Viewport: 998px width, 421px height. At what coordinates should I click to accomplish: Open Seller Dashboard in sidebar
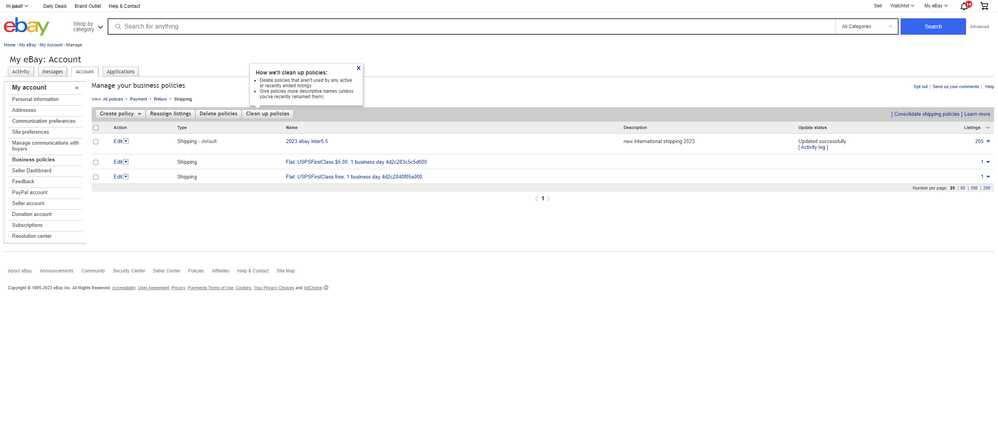click(x=32, y=171)
